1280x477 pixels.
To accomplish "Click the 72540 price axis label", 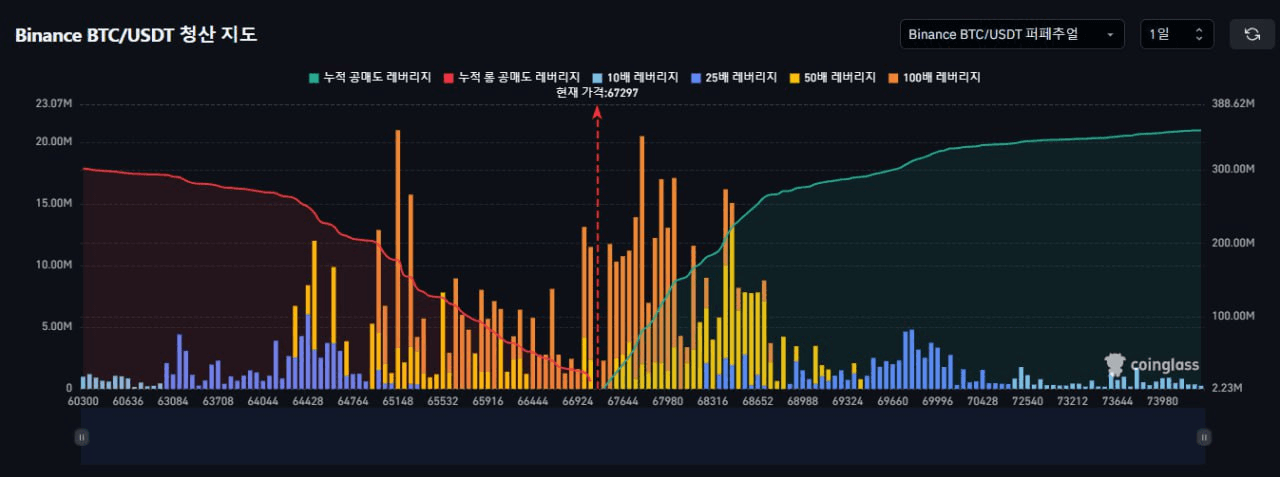I will click(1028, 401).
